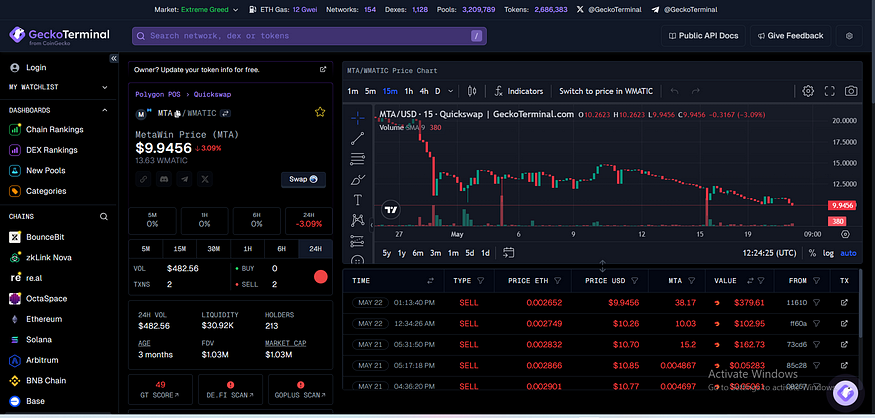This screenshot has width=875, height=418.
Task: Take a chart snapshot with camera icon
Action: 850,91
